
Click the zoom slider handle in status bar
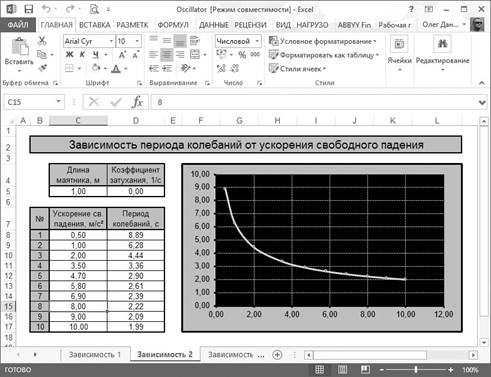click(x=416, y=369)
